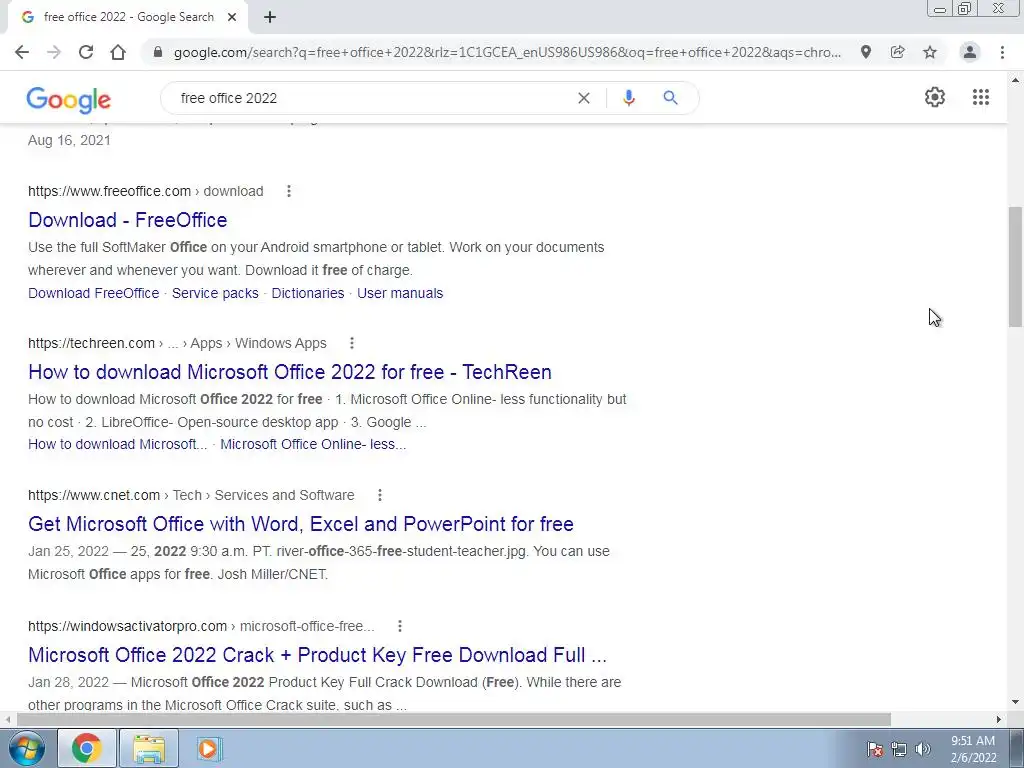Open Windows Explorer from the taskbar
Viewport: 1024px width, 768px height.
pyautogui.click(x=149, y=748)
